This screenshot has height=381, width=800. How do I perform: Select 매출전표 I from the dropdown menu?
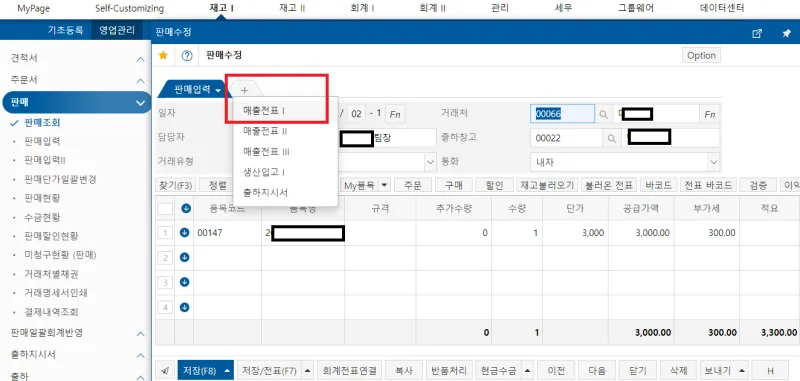[264, 110]
